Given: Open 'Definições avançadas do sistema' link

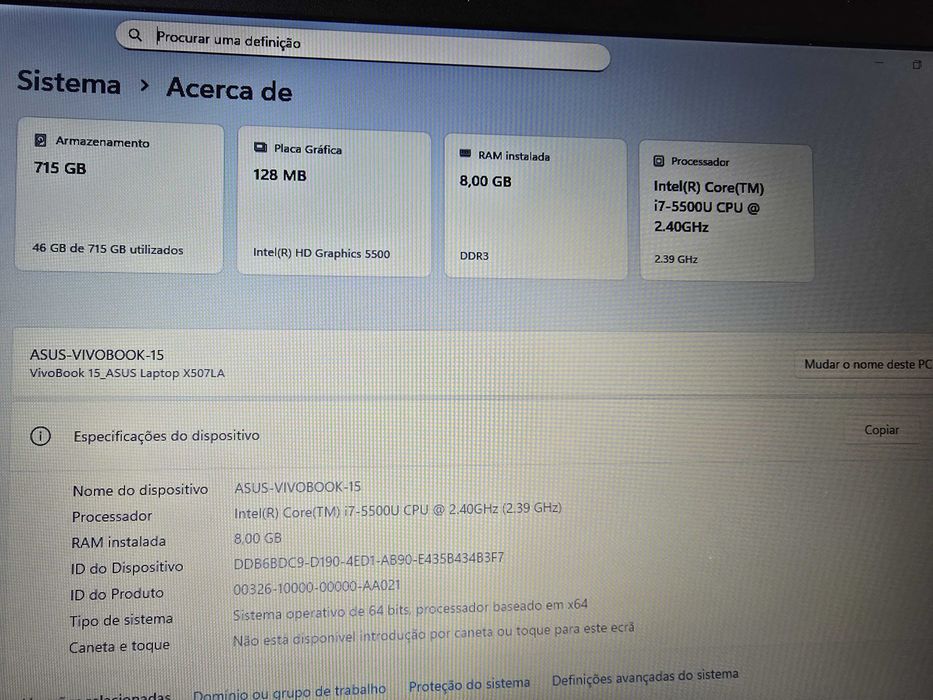Looking at the screenshot, I should click(x=645, y=677).
